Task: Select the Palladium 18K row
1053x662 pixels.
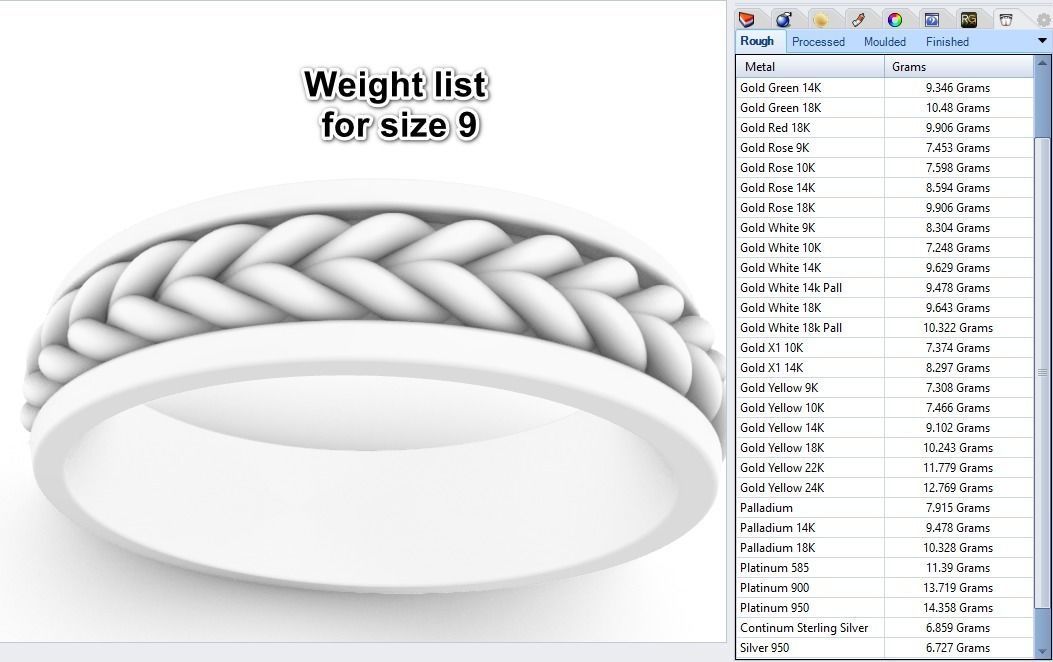Action: point(884,548)
